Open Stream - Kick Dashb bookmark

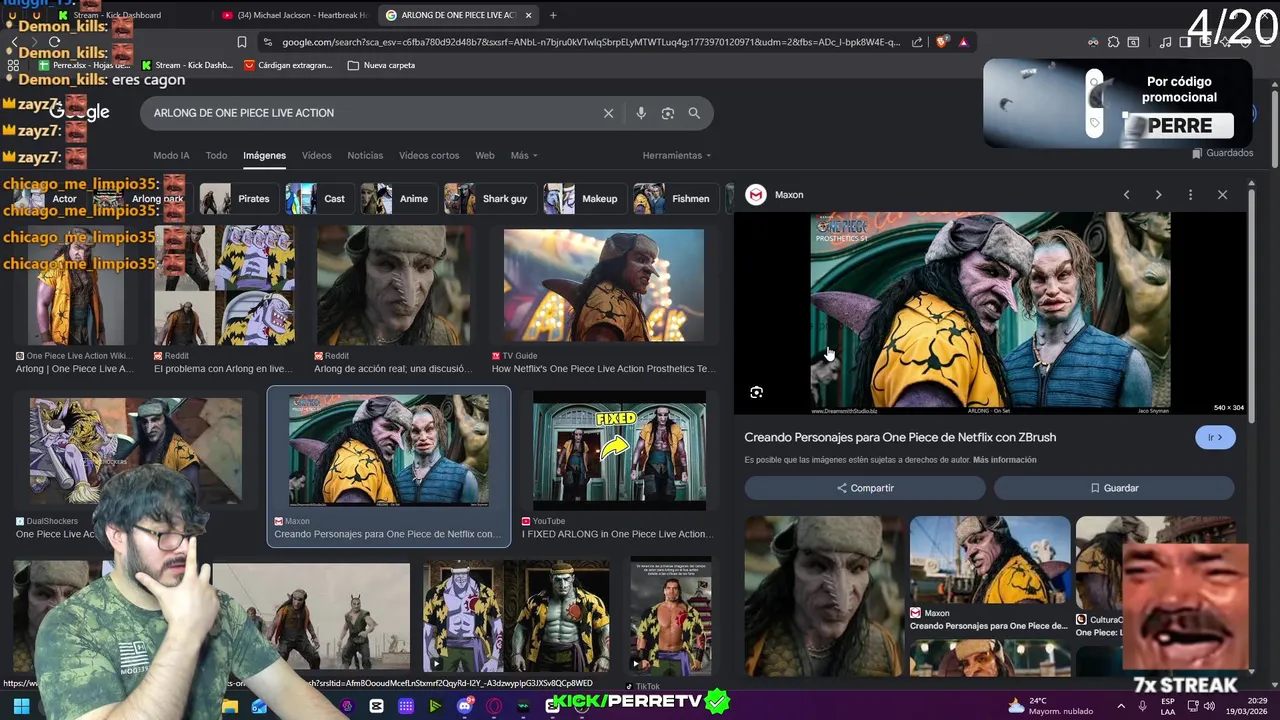[187, 65]
